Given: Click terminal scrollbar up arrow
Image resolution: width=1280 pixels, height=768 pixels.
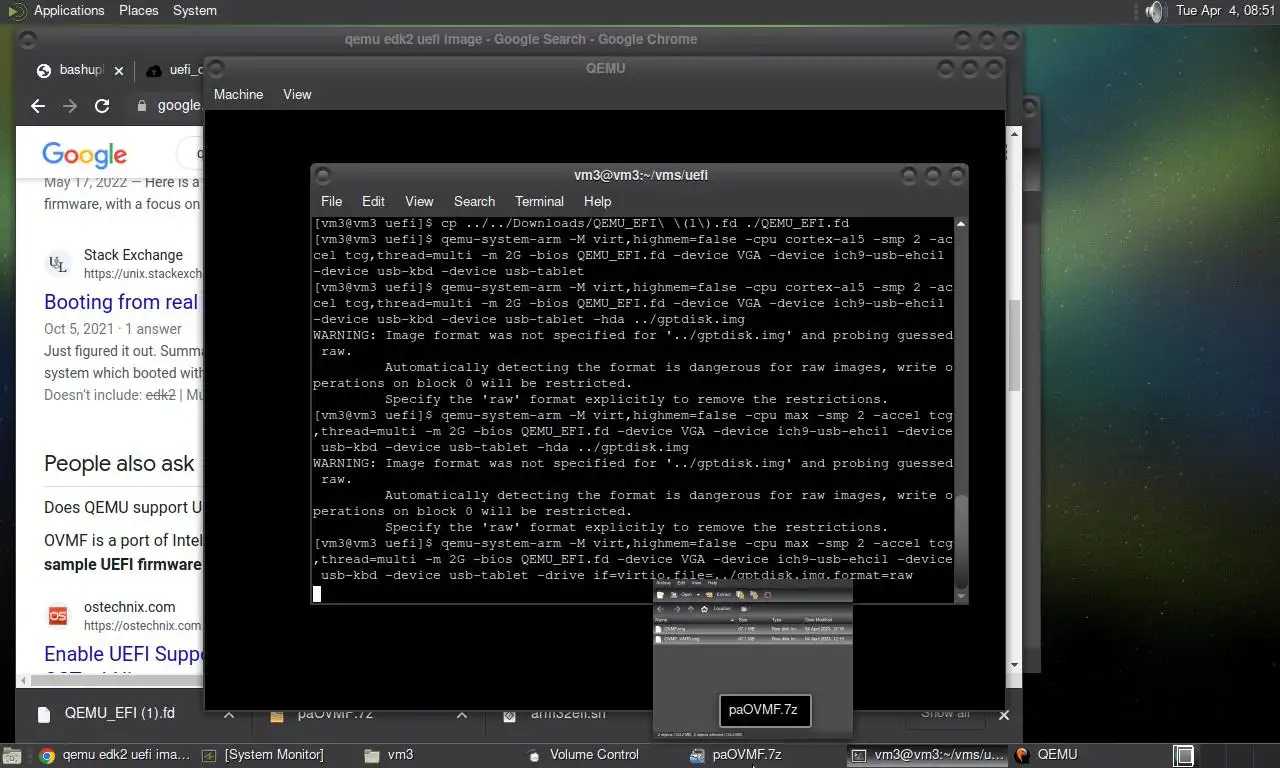Looking at the screenshot, I should [961, 224].
